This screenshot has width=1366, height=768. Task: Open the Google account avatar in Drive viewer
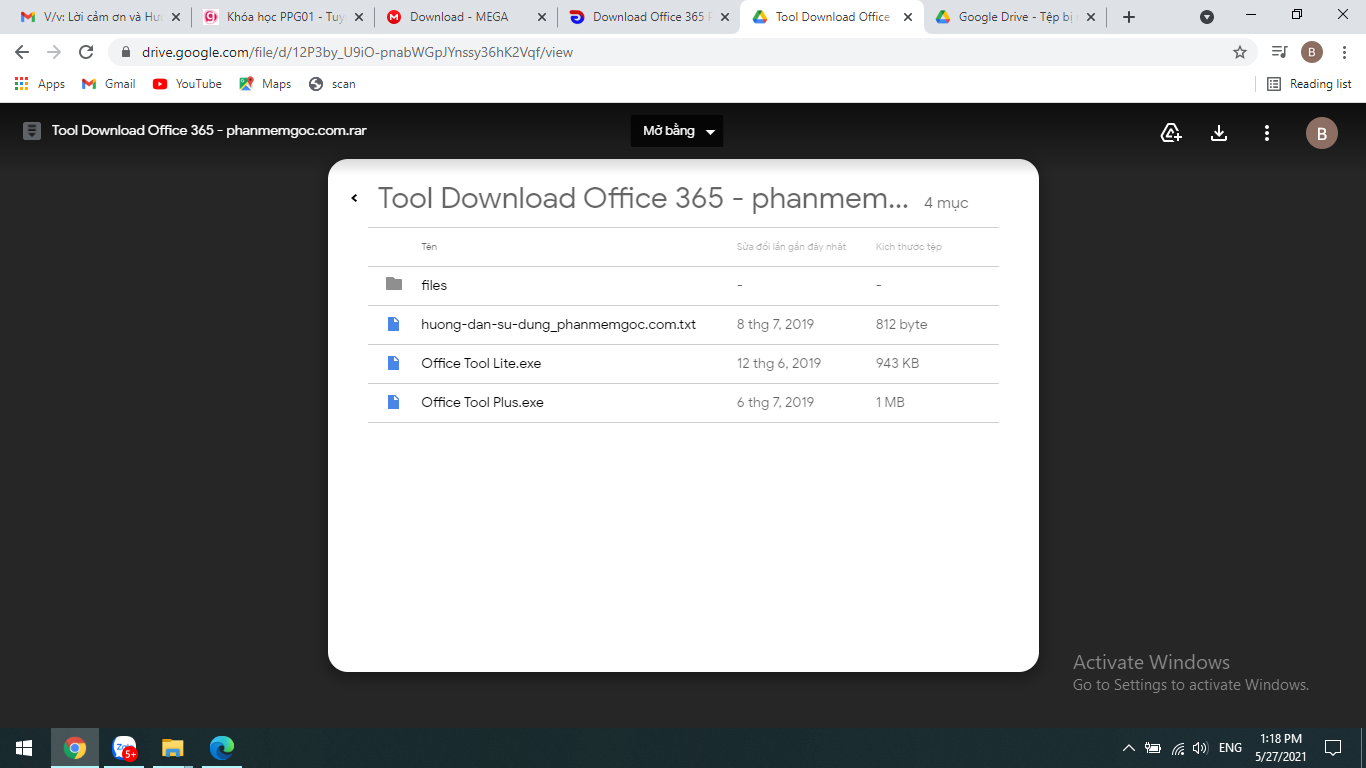point(1322,133)
